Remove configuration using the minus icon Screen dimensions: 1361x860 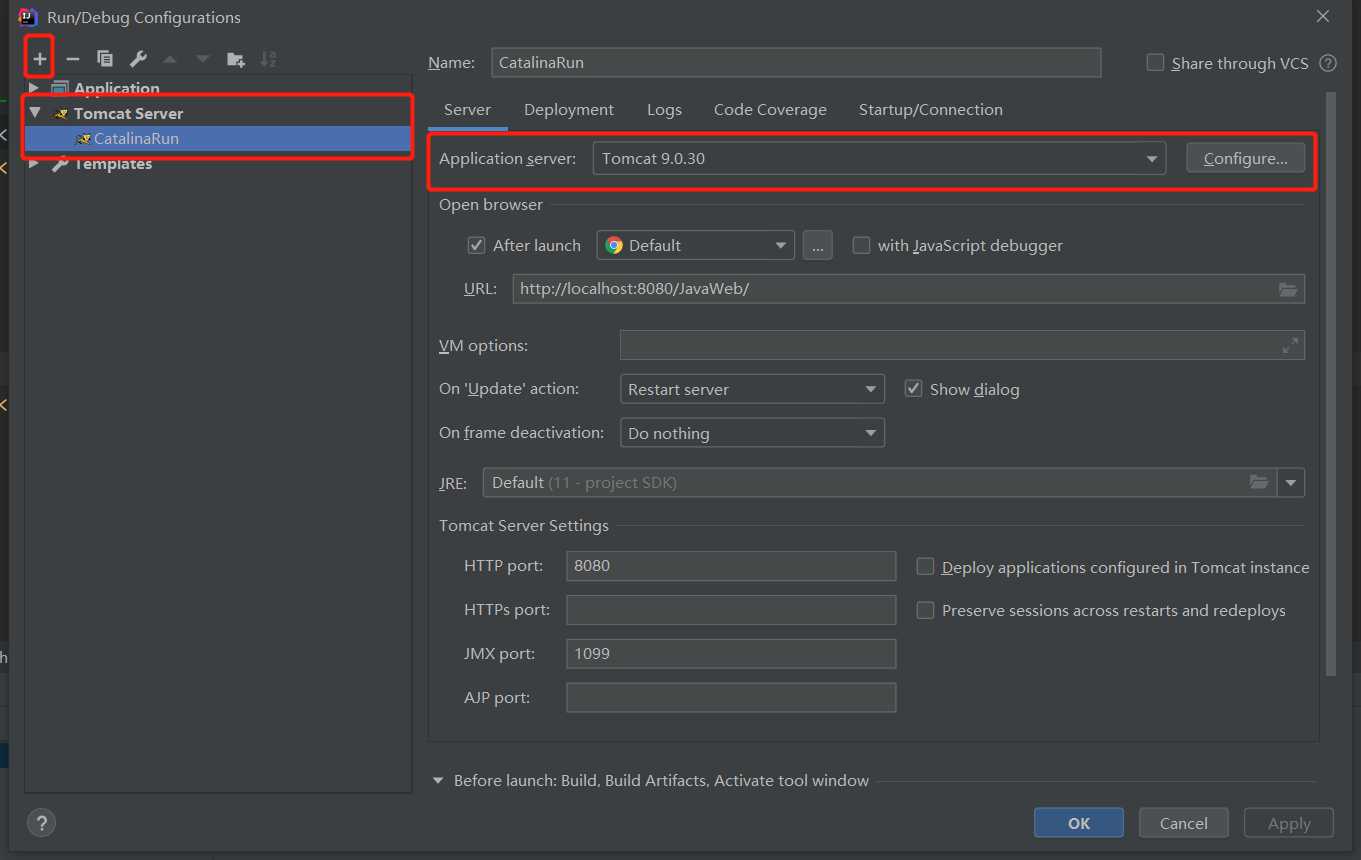(72, 59)
